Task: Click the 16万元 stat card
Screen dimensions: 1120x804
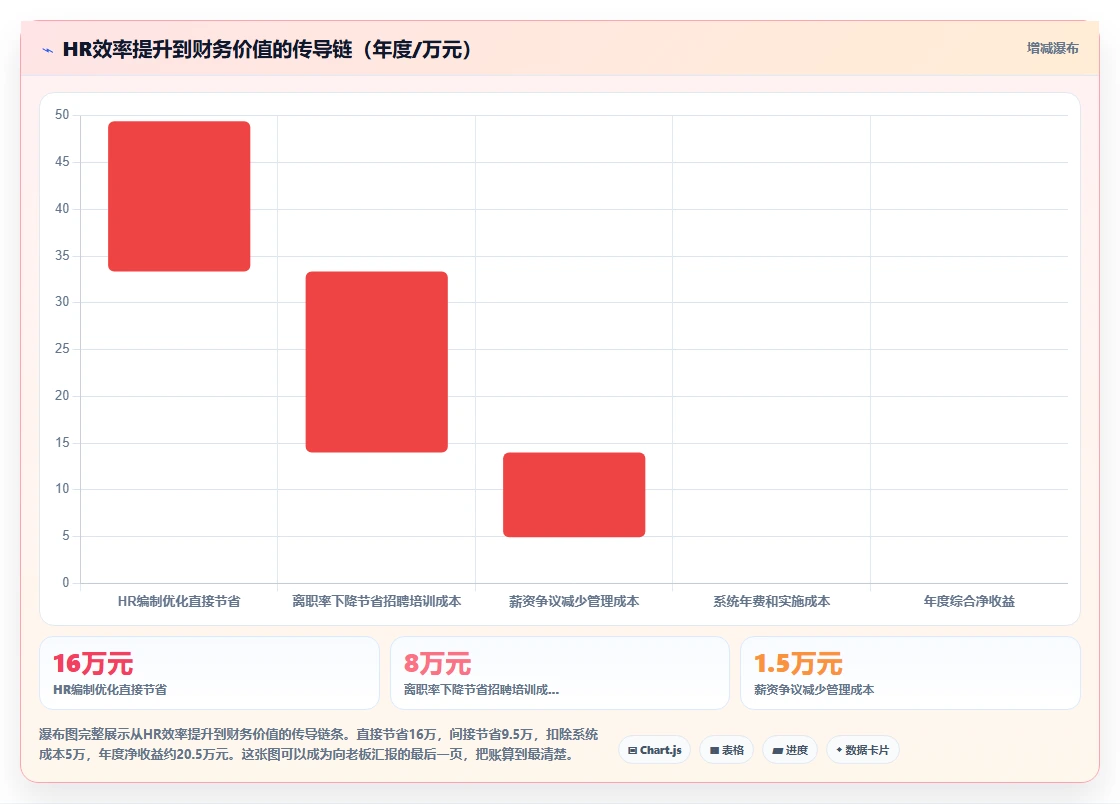Action: pyautogui.click(x=209, y=673)
